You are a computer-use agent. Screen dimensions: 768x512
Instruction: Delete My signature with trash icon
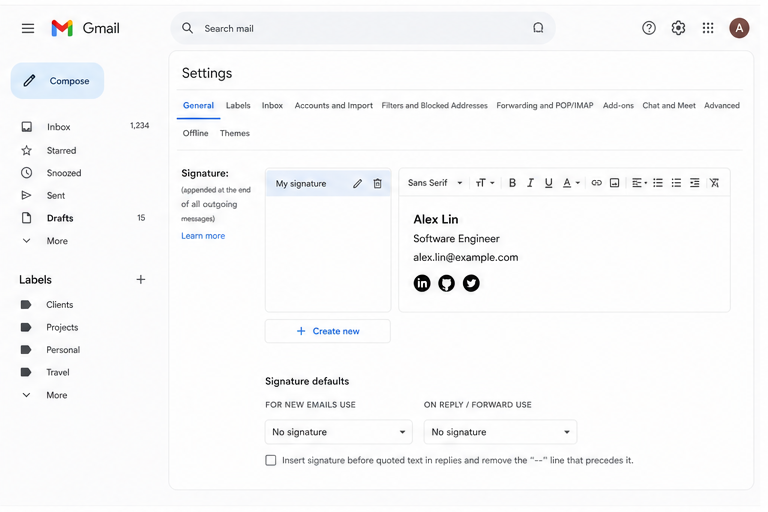(378, 183)
